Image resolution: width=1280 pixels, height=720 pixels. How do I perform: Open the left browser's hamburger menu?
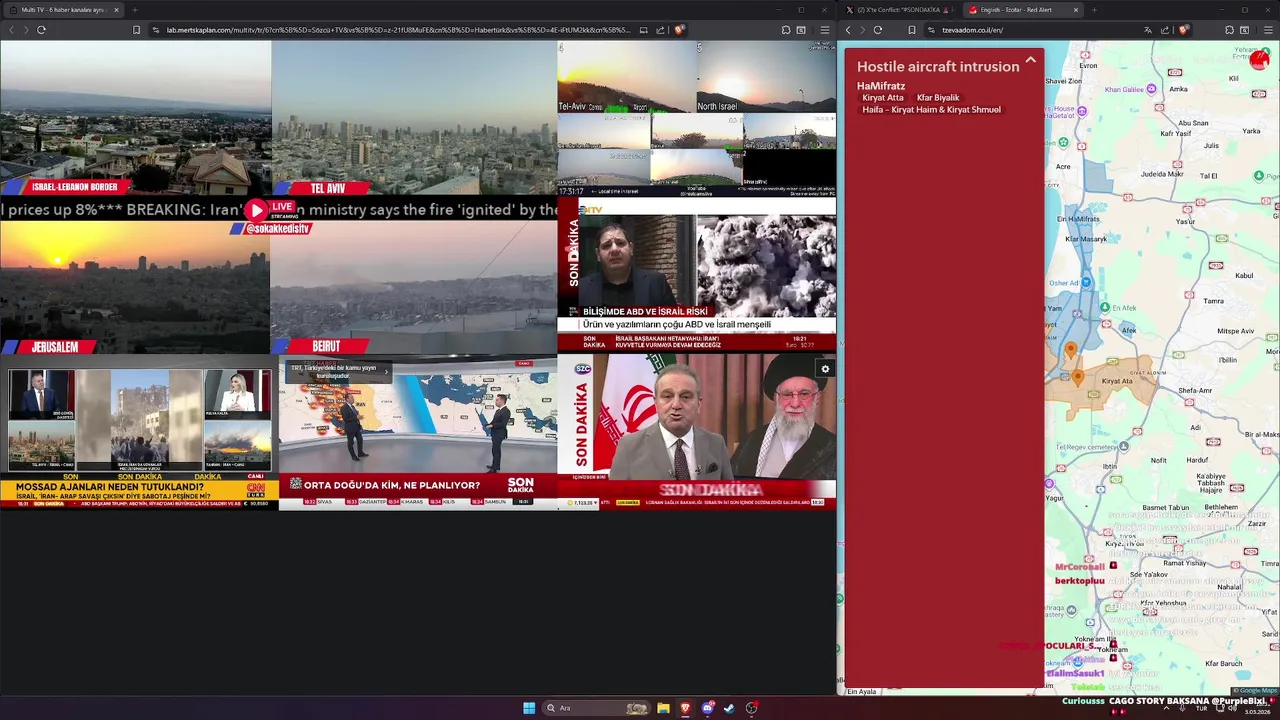tap(824, 30)
